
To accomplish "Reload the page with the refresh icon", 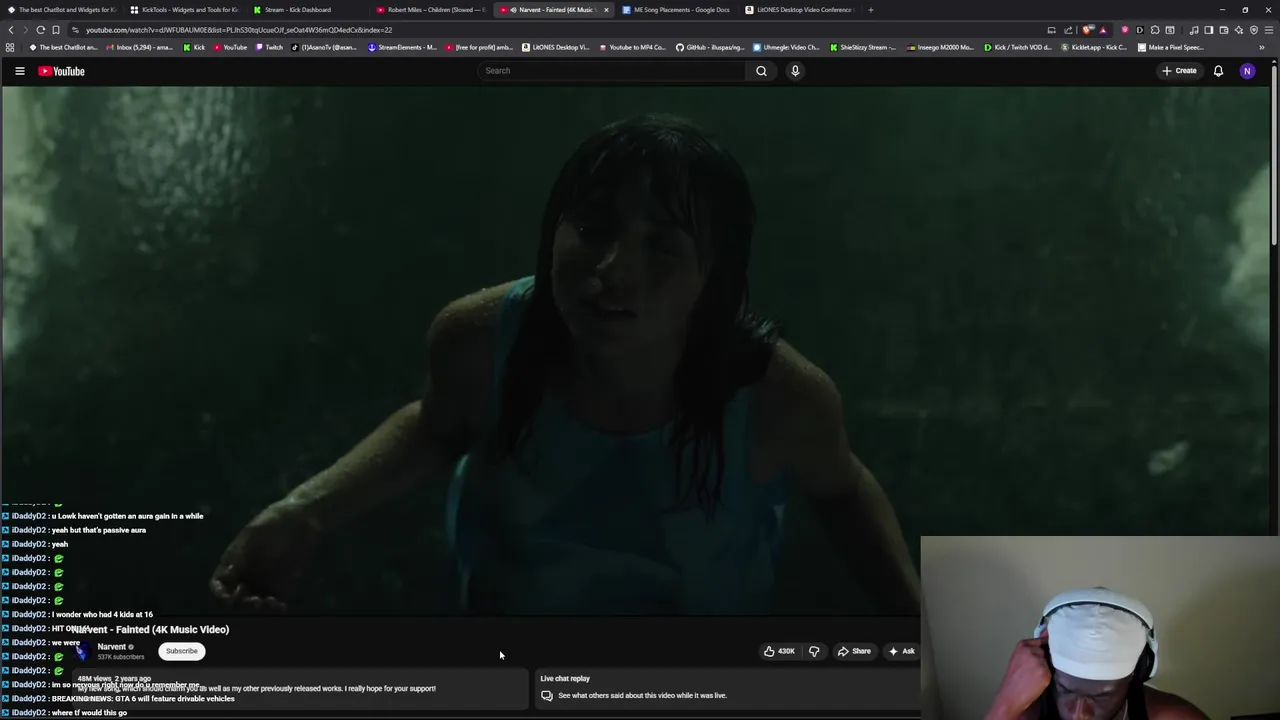I will click(41, 30).
